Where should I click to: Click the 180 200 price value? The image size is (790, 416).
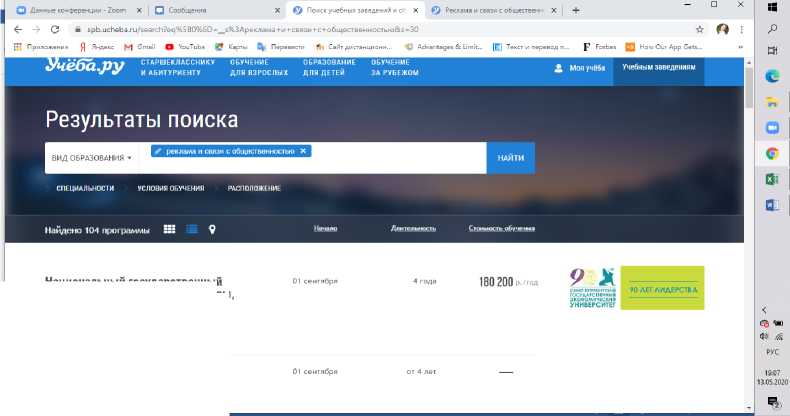point(496,282)
